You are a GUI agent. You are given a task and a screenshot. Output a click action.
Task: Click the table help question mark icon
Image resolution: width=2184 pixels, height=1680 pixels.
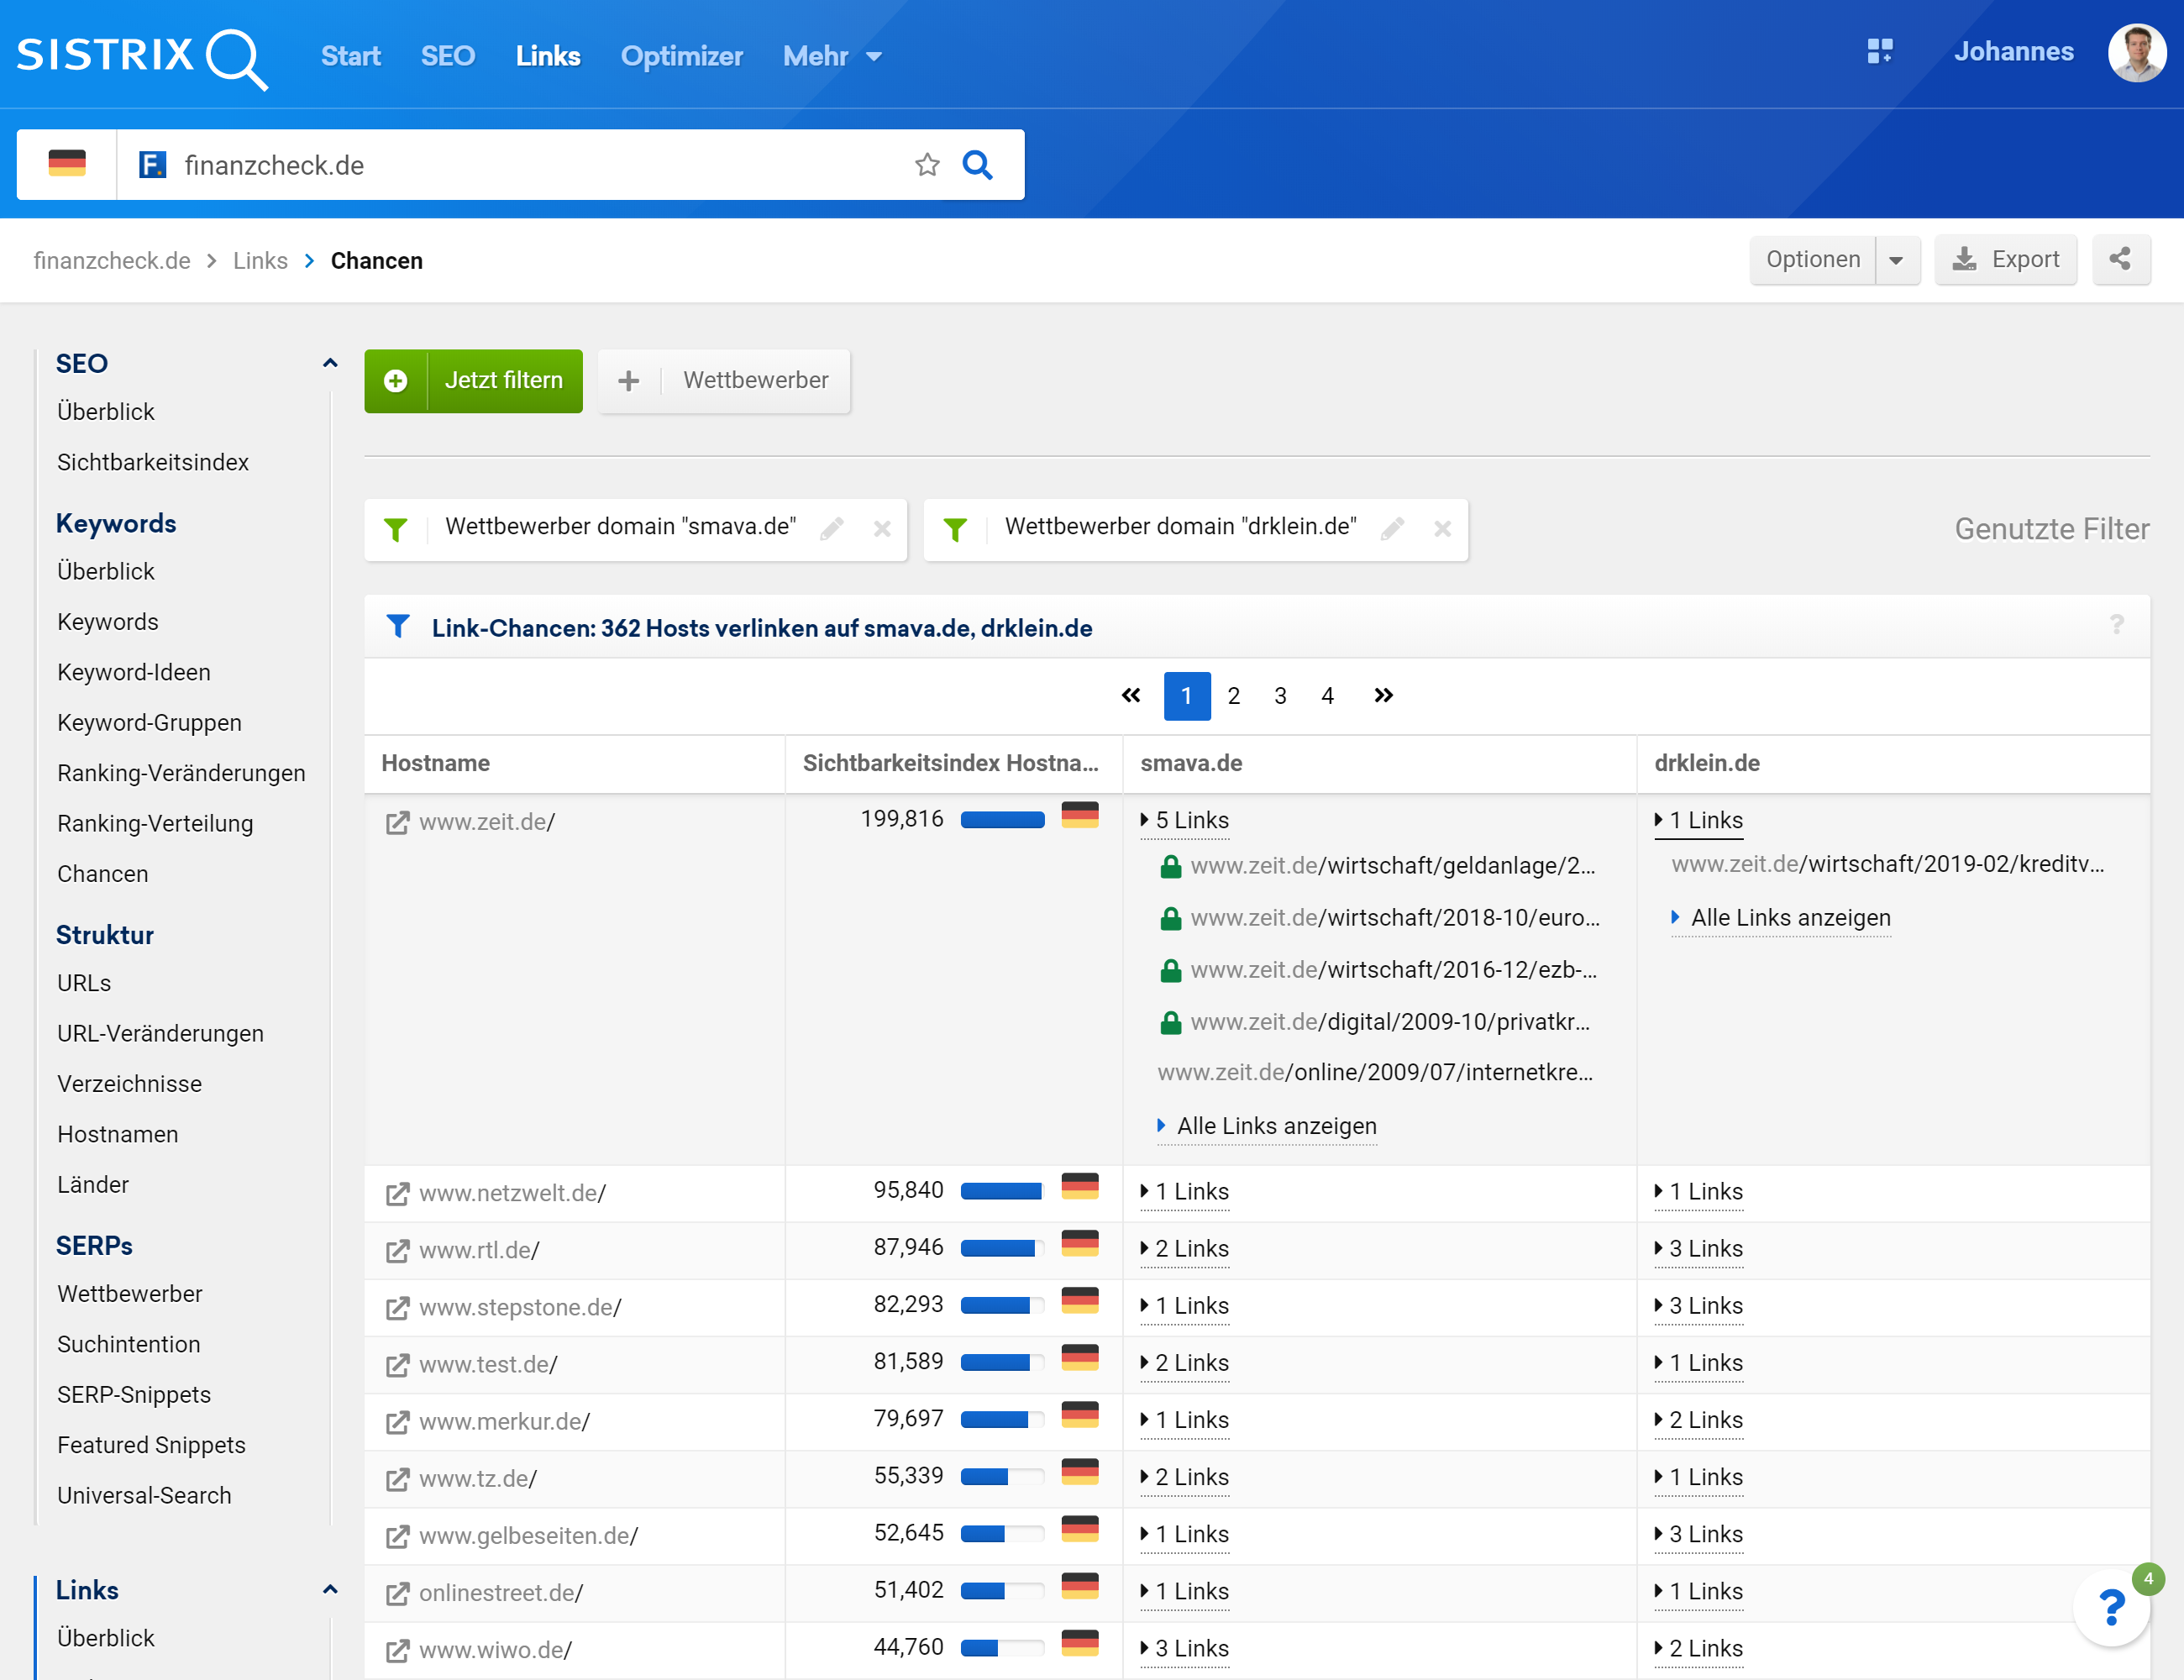(2116, 625)
